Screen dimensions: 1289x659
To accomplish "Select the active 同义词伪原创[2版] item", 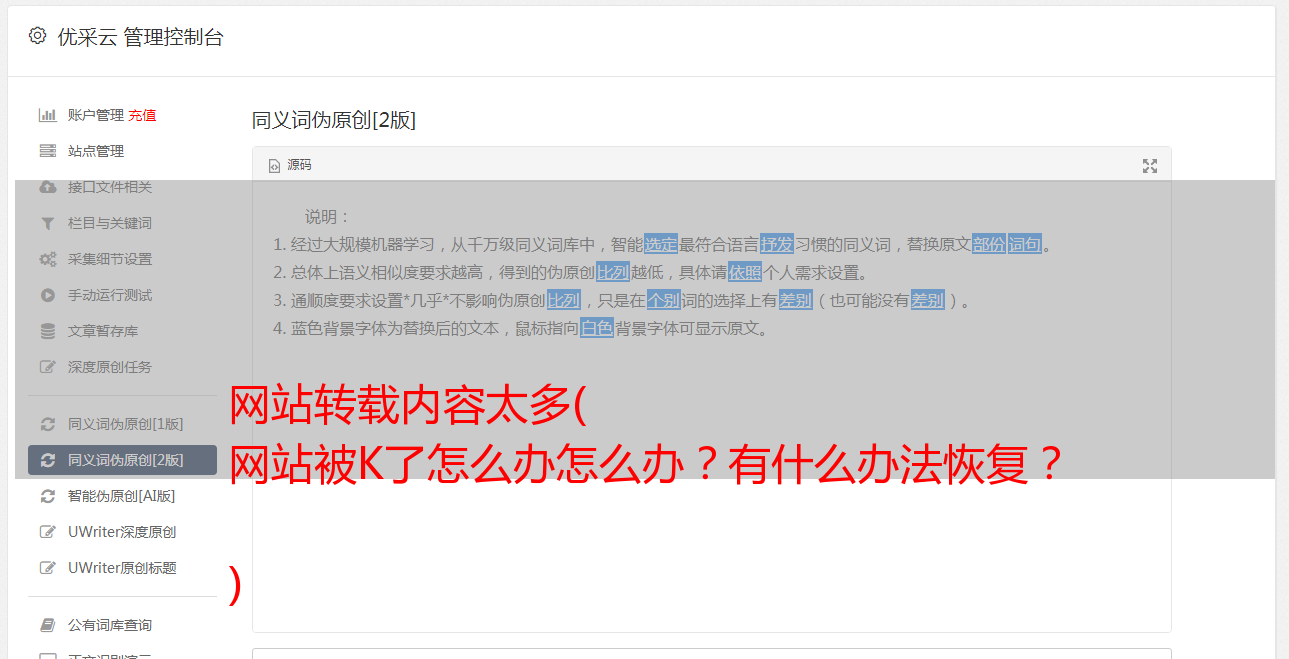I will click(x=122, y=460).
